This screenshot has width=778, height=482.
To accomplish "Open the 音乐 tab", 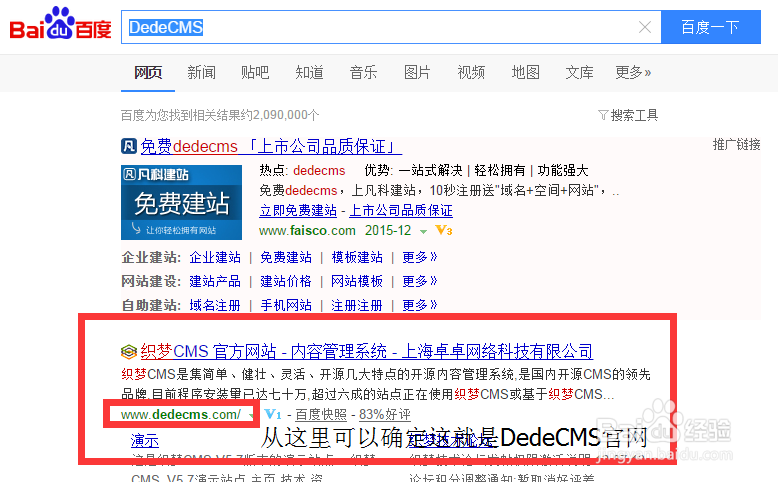I will pyautogui.click(x=363, y=72).
